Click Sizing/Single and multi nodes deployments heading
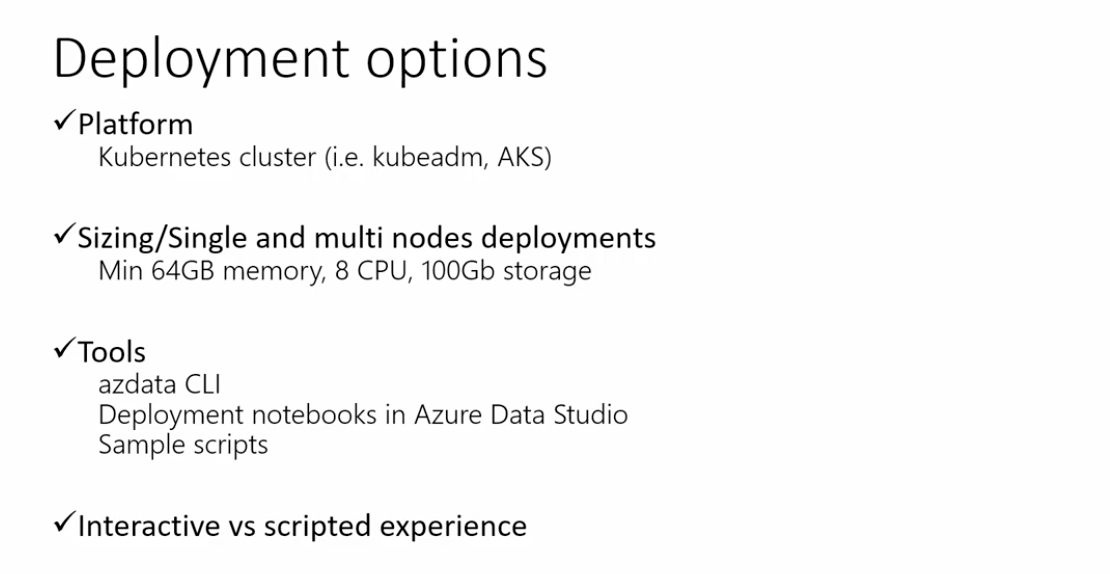Image resolution: width=1110 pixels, height=574 pixels. pos(366,239)
